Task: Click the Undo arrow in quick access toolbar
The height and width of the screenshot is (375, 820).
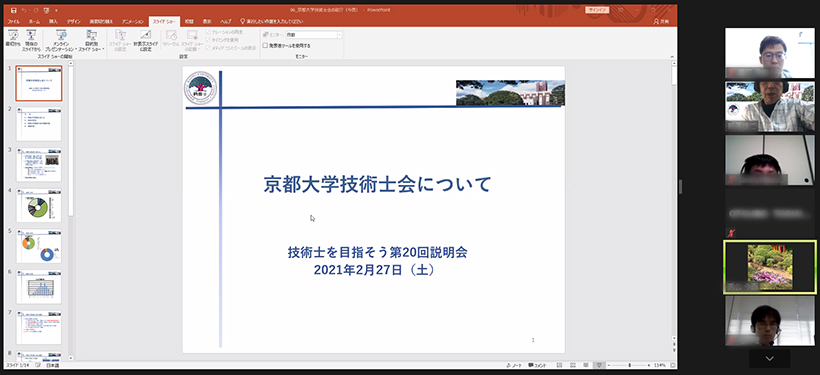Action: pos(24,10)
